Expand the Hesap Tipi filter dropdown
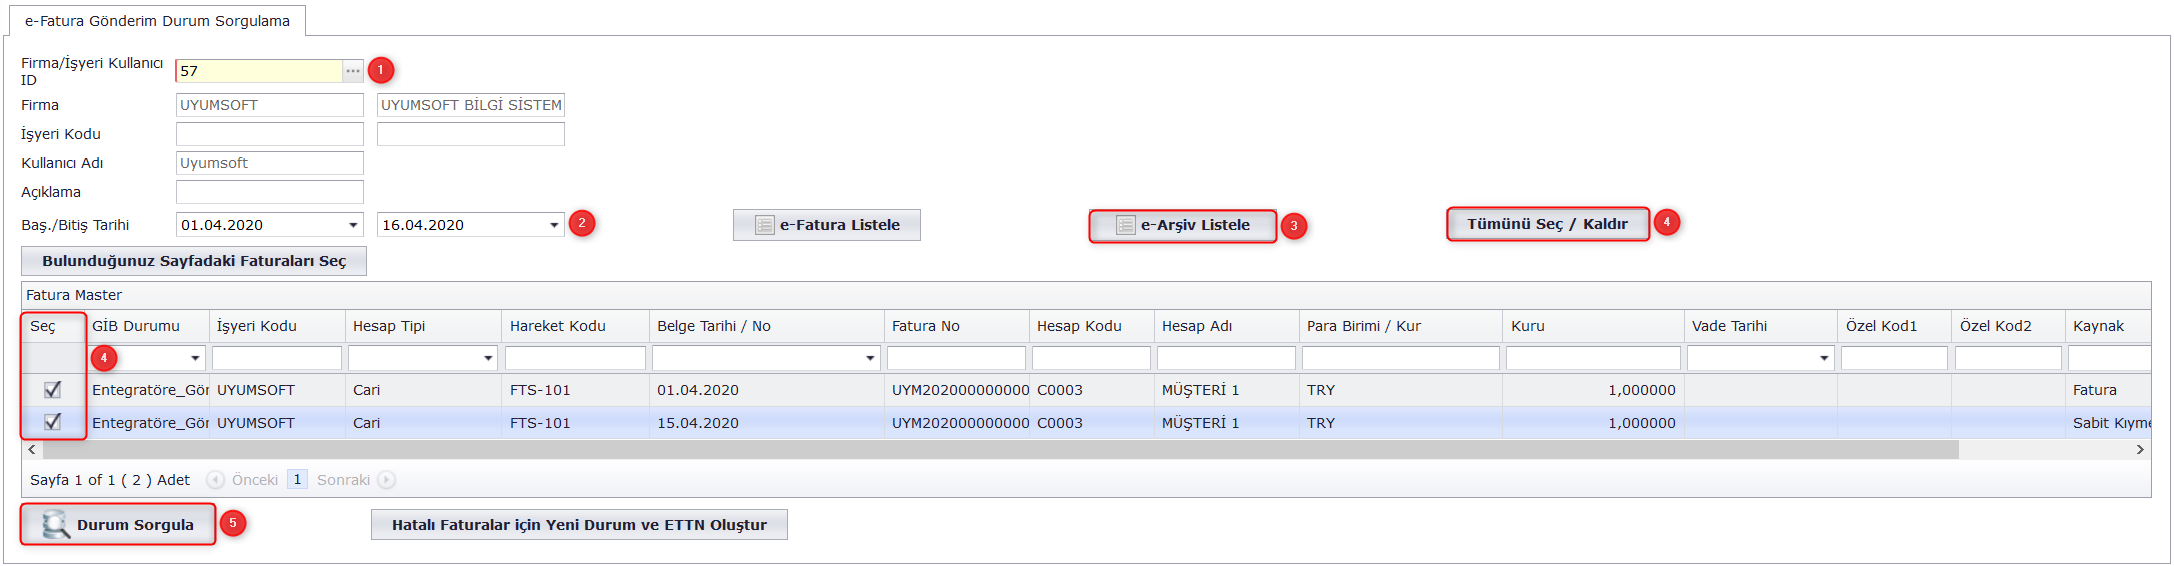This screenshot has height=566, width=2174. pos(488,358)
